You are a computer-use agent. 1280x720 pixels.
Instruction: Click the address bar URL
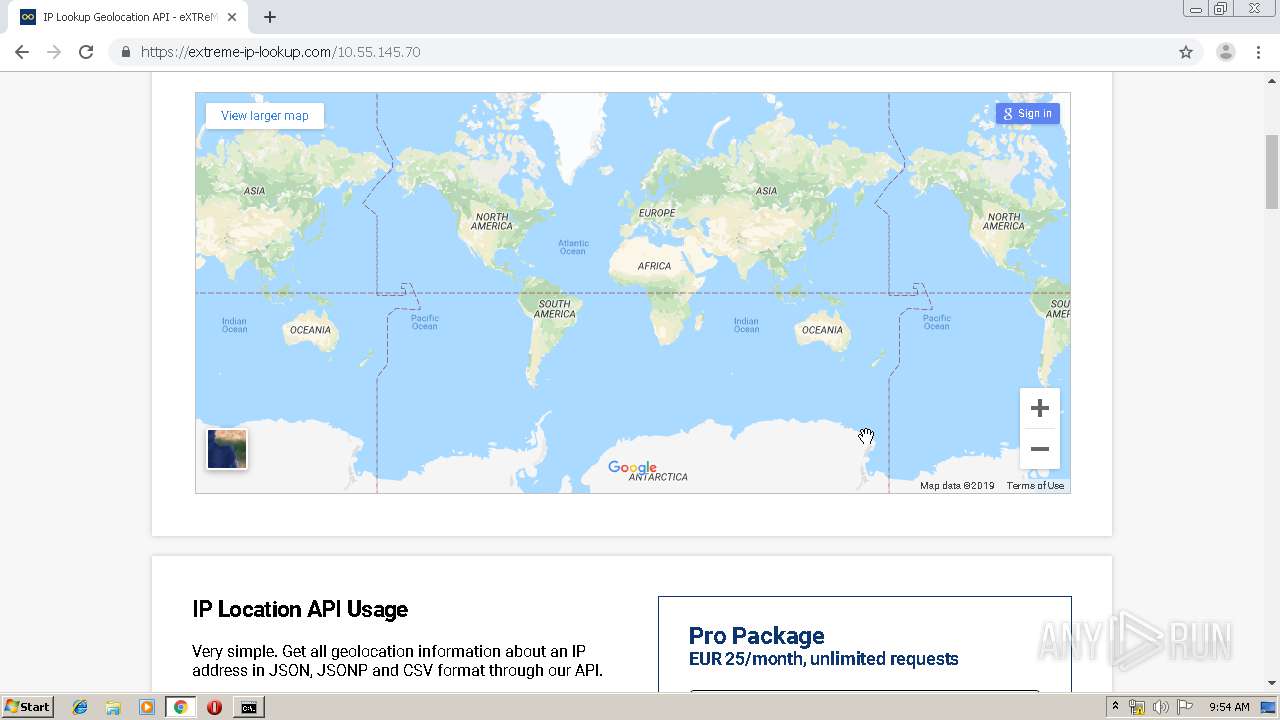coord(280,52)
